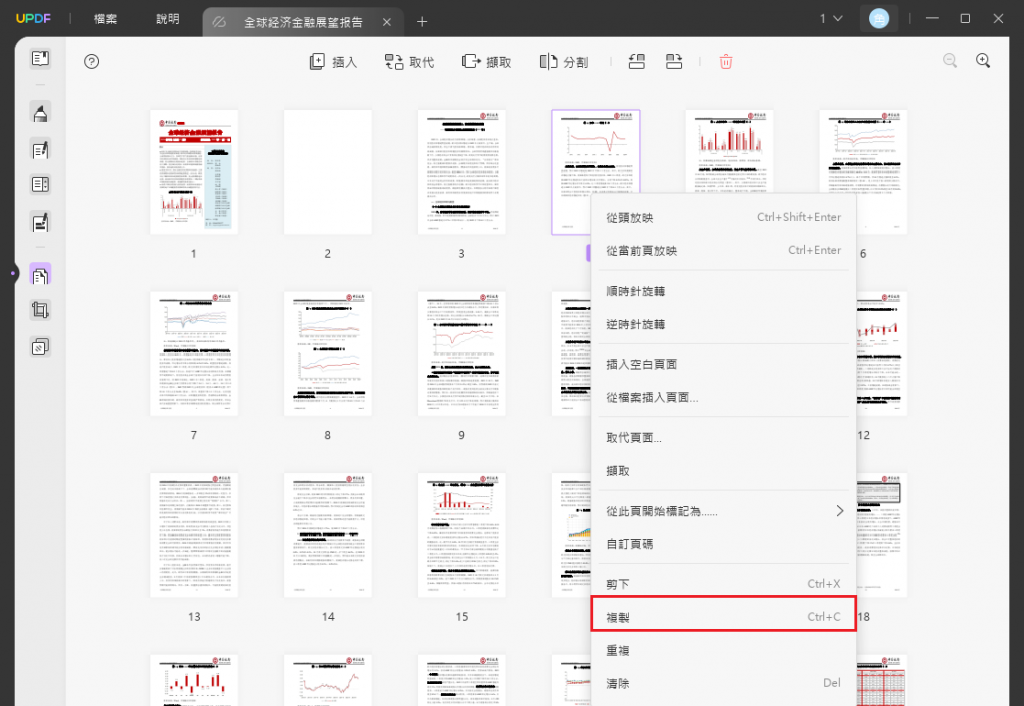Open the 說明 menu

(168, 19)
